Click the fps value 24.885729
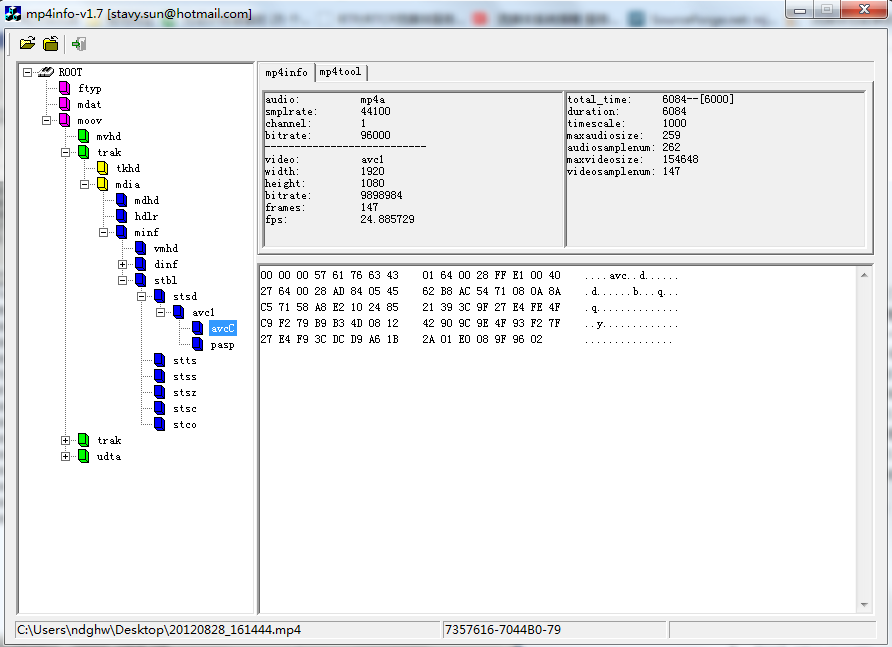Viewport: 892px width, 647px height. [387, 219]
